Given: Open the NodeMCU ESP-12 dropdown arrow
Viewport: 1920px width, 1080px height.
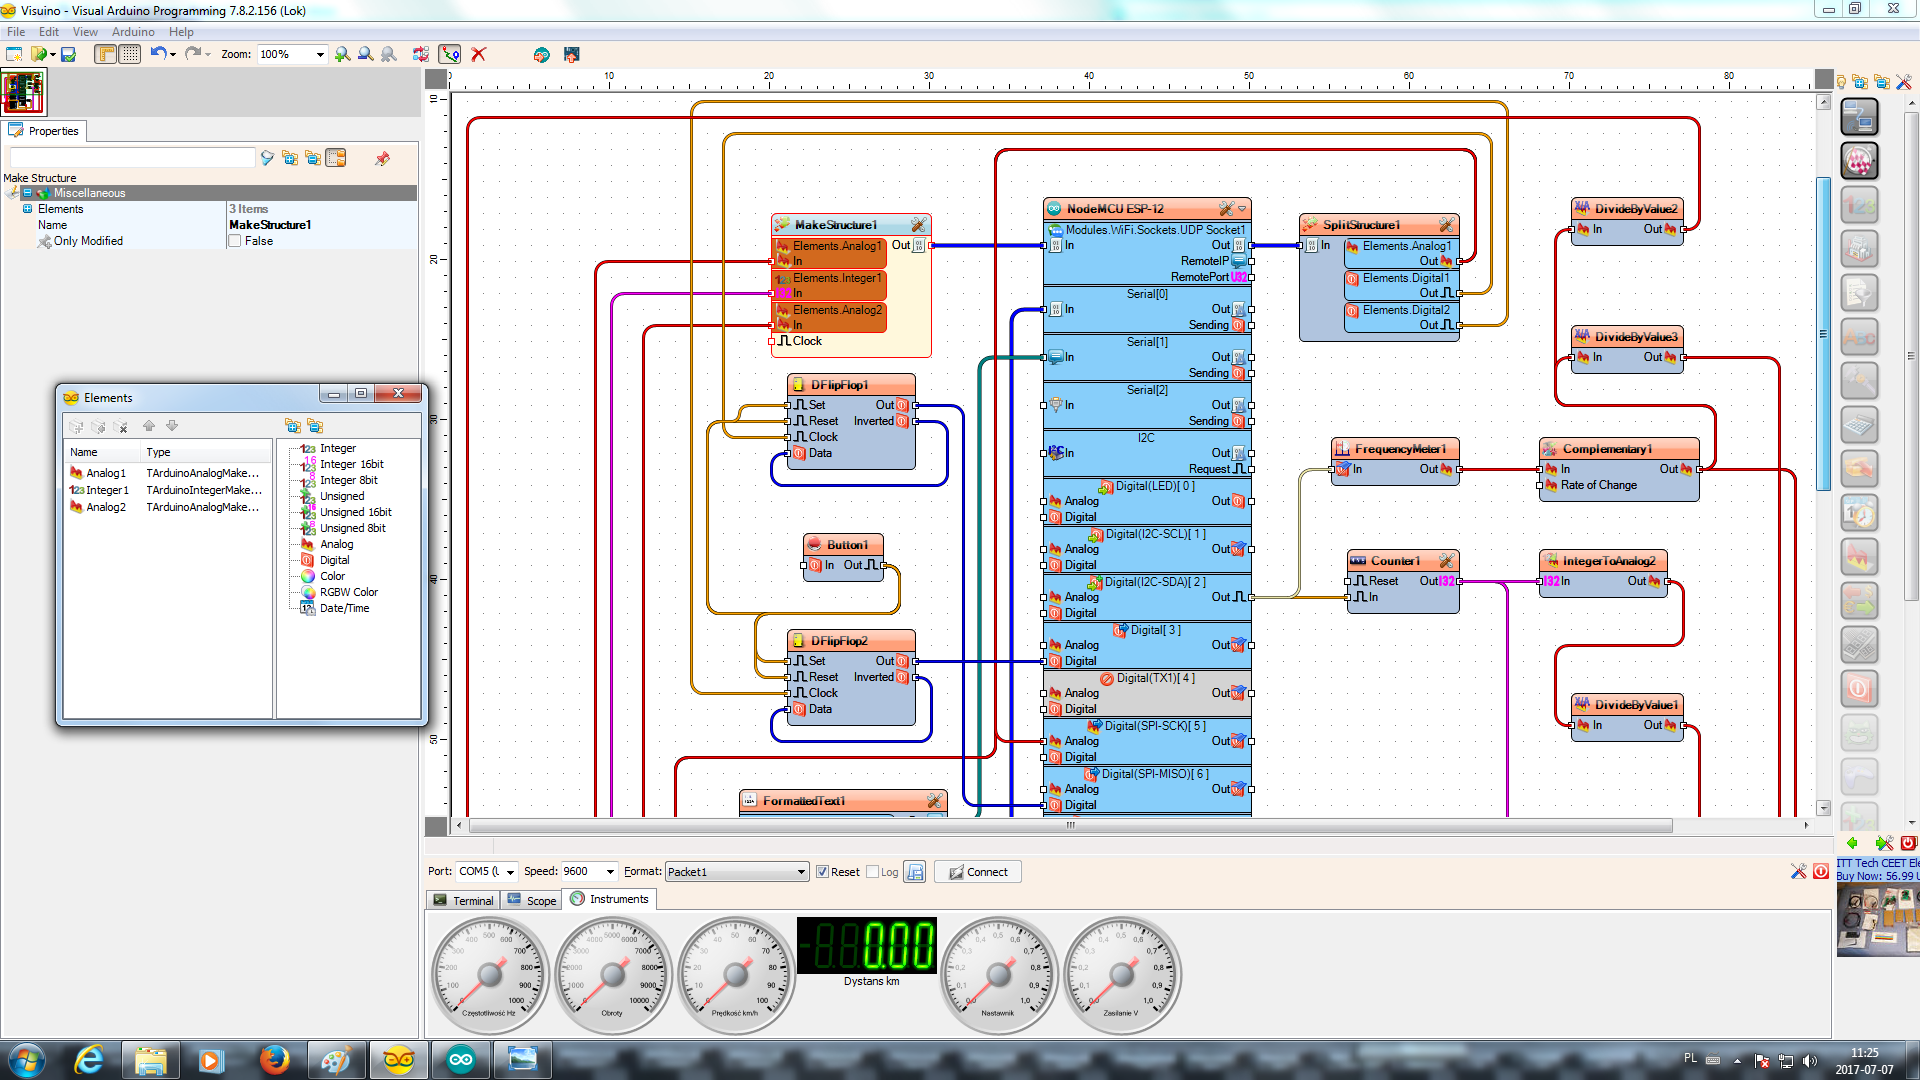Looking at the screenshot, I should pyautogui.click(x=1242, y=209).
